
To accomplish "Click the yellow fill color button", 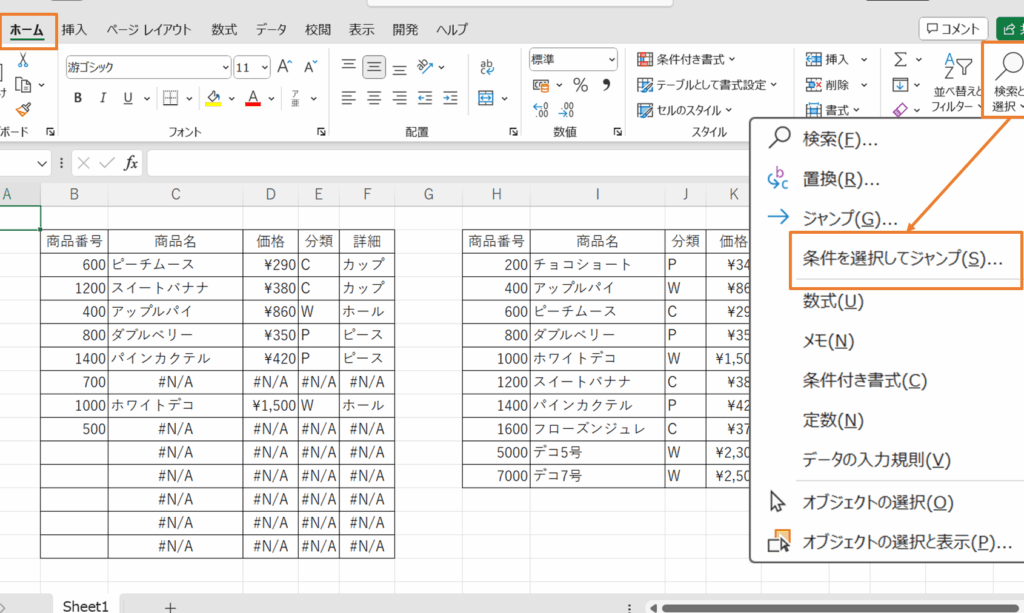I will tap(213, 98).
